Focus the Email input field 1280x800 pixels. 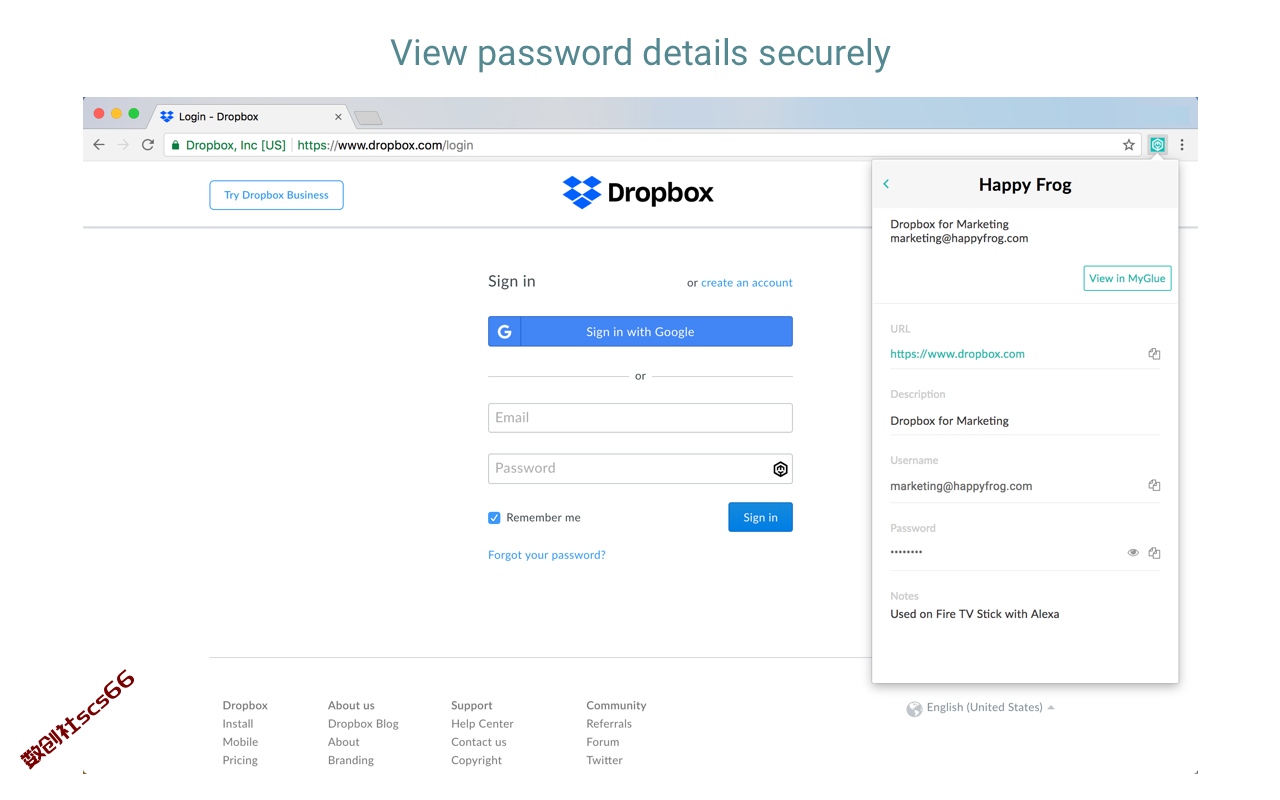click(640, 418)
